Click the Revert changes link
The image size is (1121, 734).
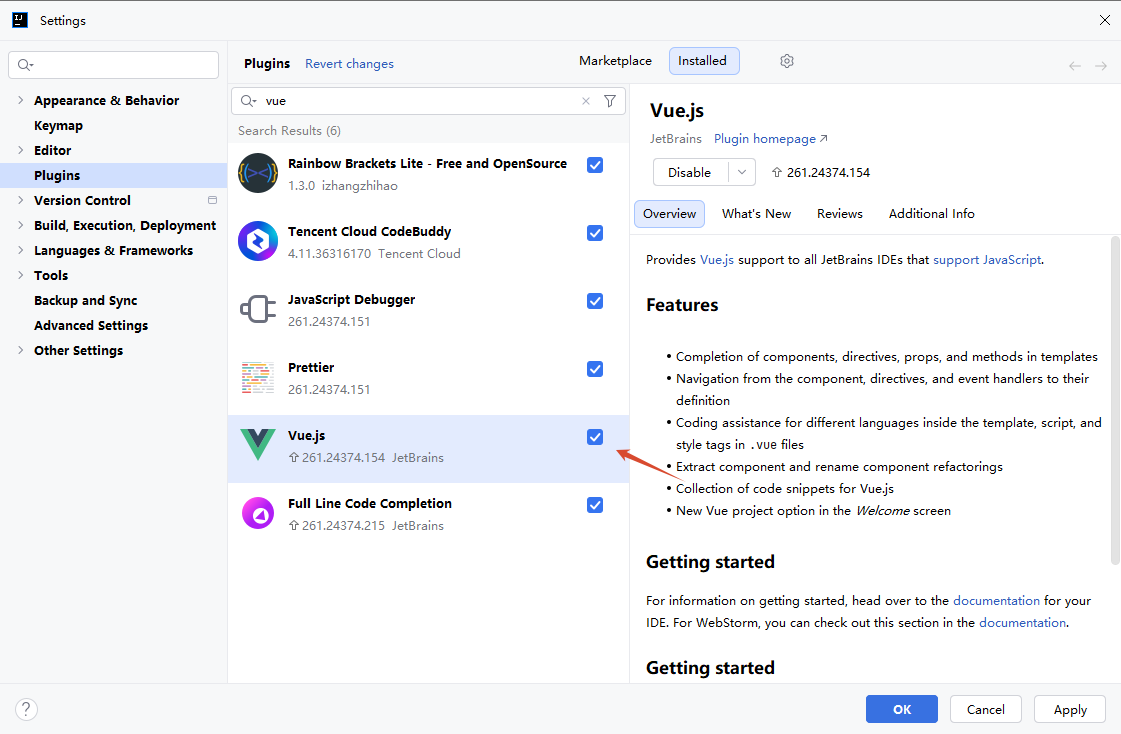click(349, 64)
